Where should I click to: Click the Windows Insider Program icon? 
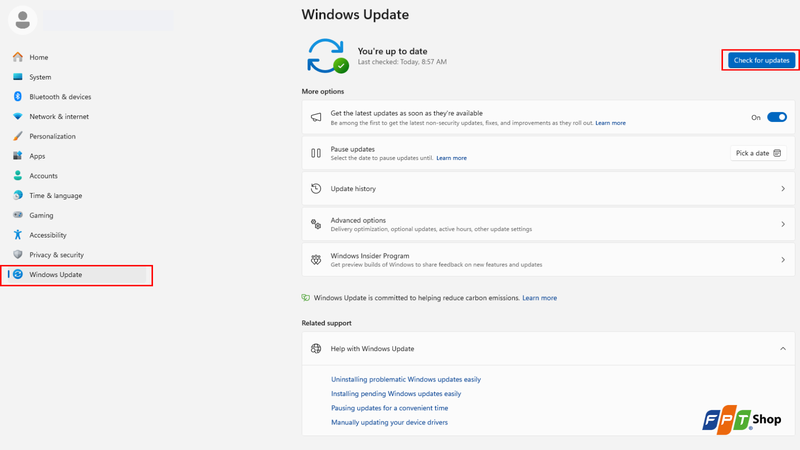click(x=316, y=260)
